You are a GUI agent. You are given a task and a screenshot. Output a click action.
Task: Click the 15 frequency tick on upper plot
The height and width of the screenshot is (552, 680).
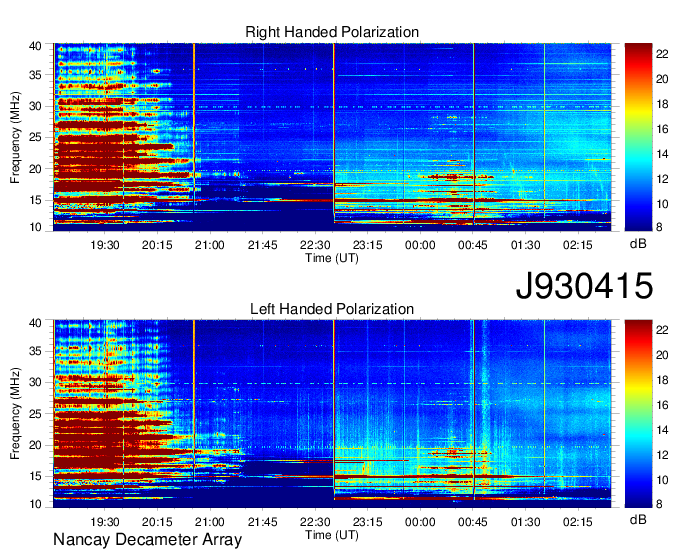pyautogui.click(x=36, y=200)
